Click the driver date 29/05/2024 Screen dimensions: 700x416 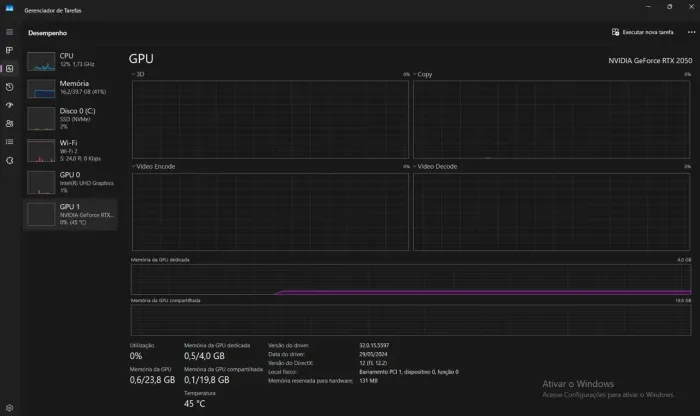[x=373, y=354]
